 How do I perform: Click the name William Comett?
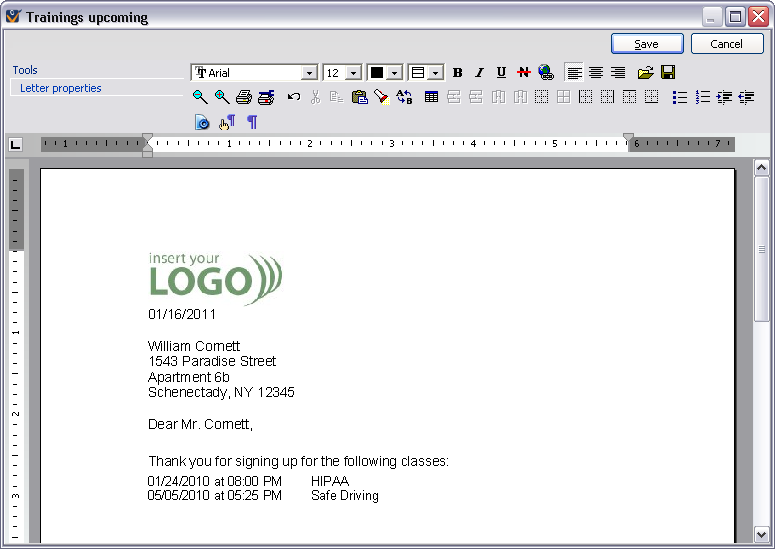(194, 346)
